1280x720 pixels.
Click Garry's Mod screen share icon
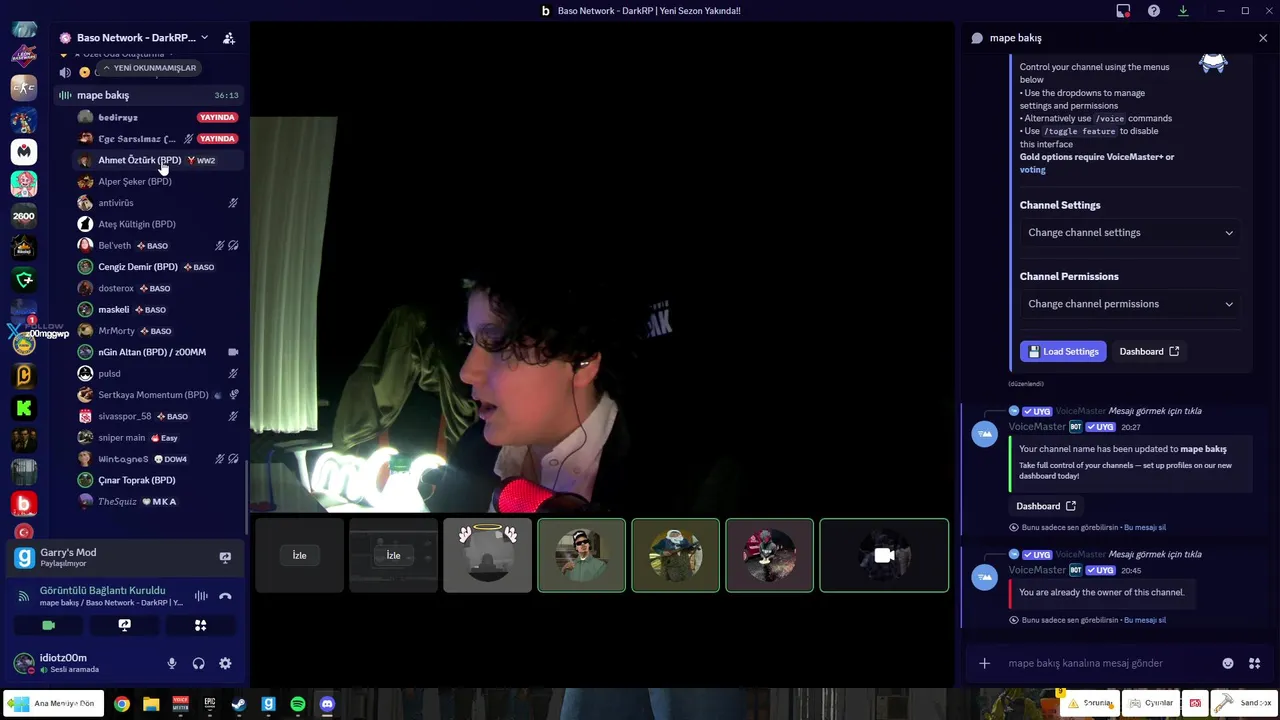[x=225, y=557]
